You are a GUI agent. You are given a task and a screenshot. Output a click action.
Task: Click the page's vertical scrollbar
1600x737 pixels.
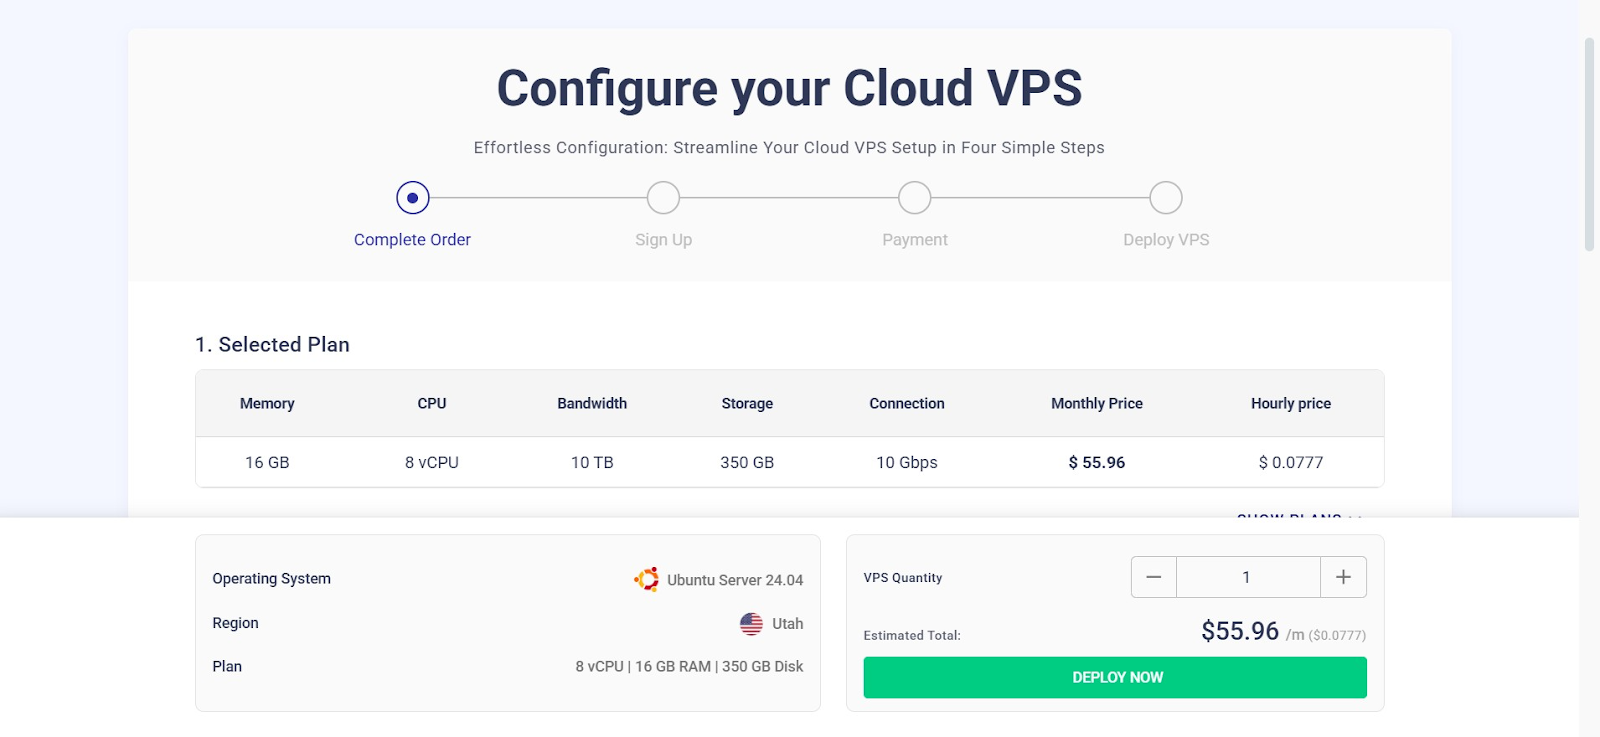(x=1589, y=145)
